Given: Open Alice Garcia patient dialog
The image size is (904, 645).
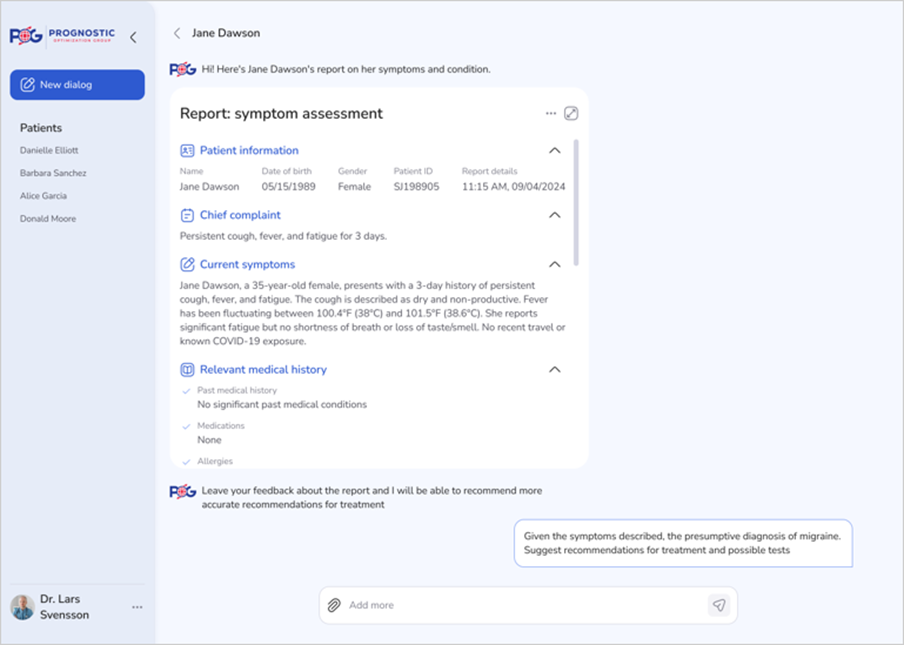Looking at the screenshot, I should [x=44, y=196].
